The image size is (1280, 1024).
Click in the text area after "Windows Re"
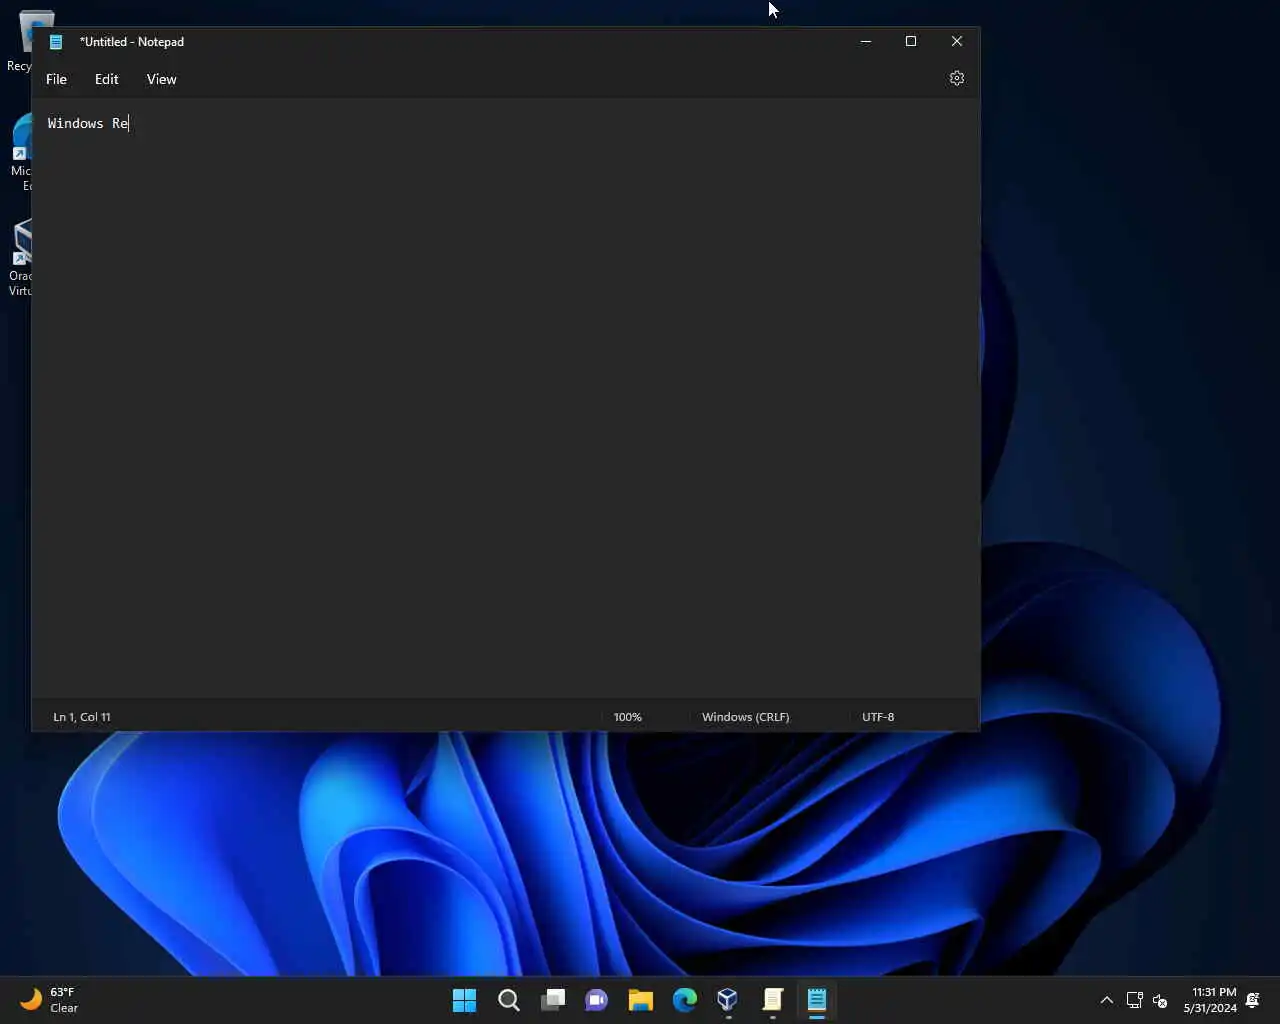point(131,123)
